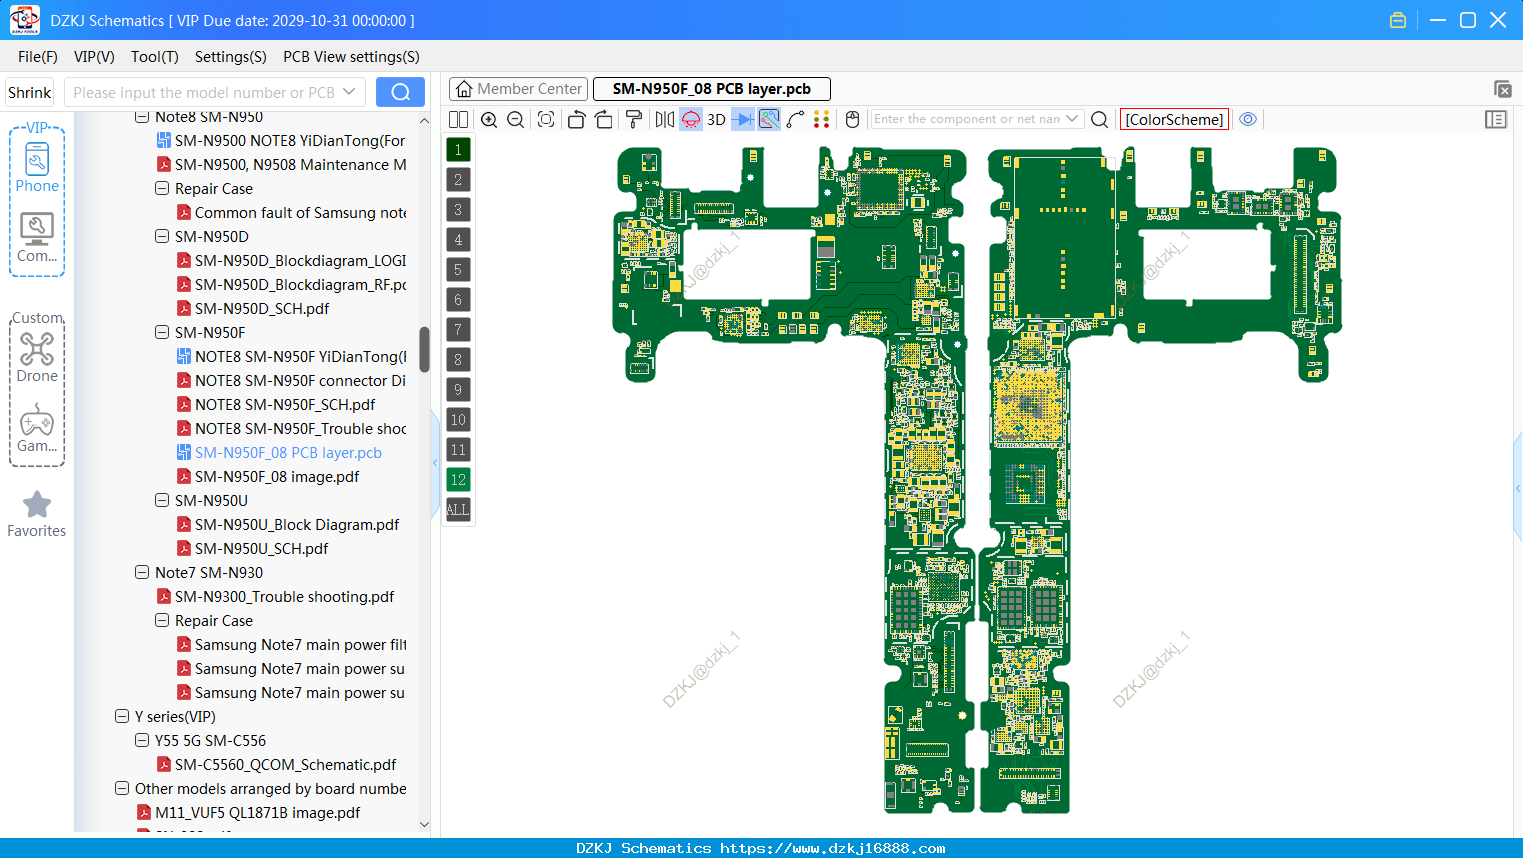Open the colored dots grid icon
Image resolution: width=1523 pixels, height=858 pixels.
[822, 119]
